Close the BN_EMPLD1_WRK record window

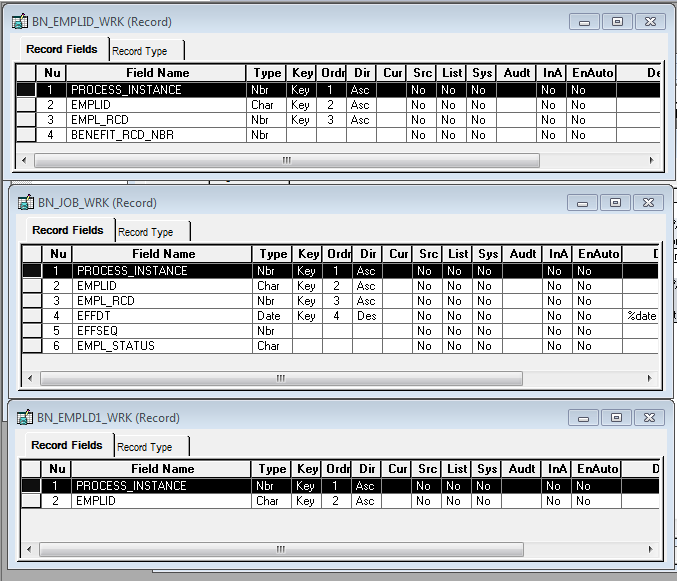coord(649,417)
